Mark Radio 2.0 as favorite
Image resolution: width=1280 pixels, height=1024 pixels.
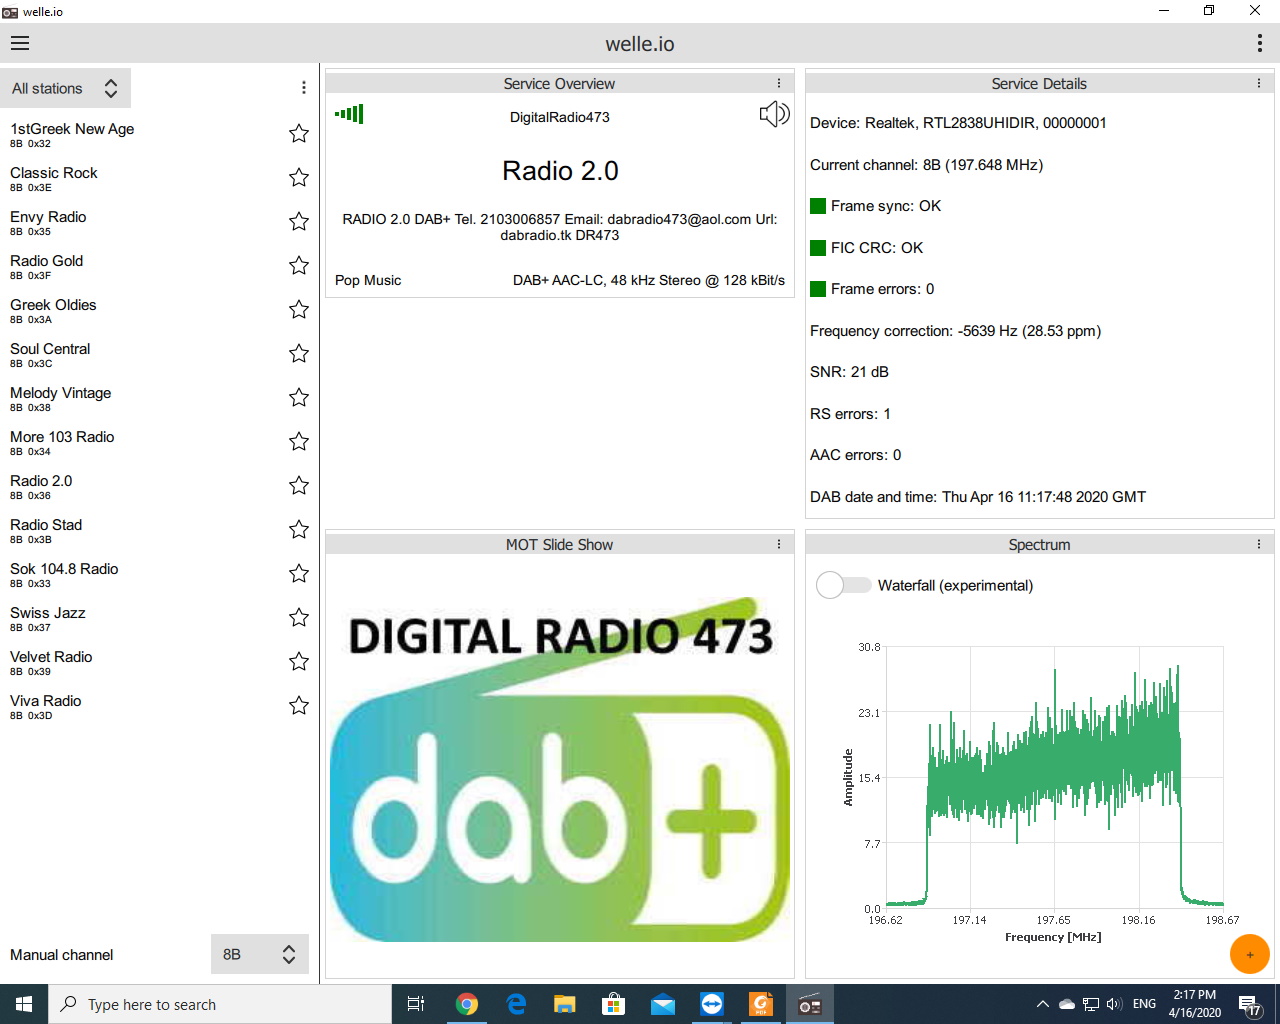pyautogui.click(x=298, y=486)
